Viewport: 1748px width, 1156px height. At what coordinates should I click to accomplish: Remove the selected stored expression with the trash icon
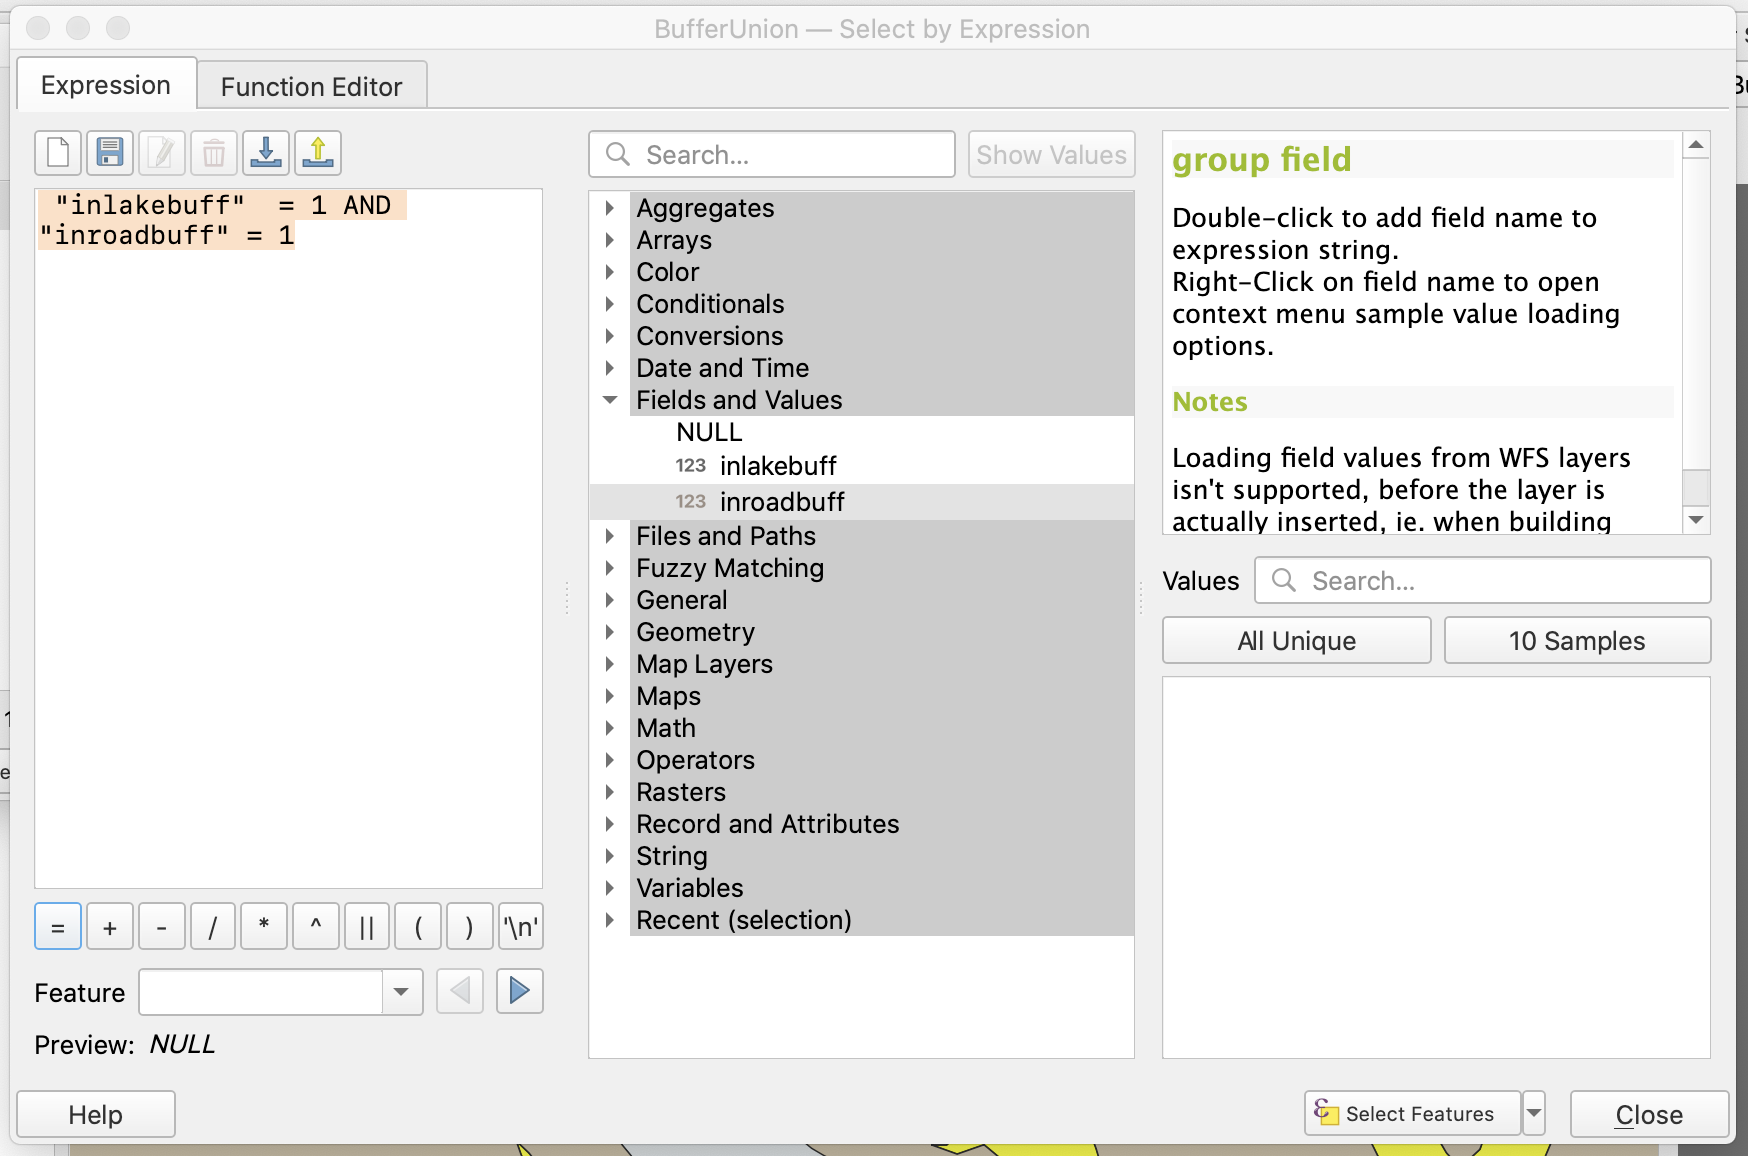[214, 153]
